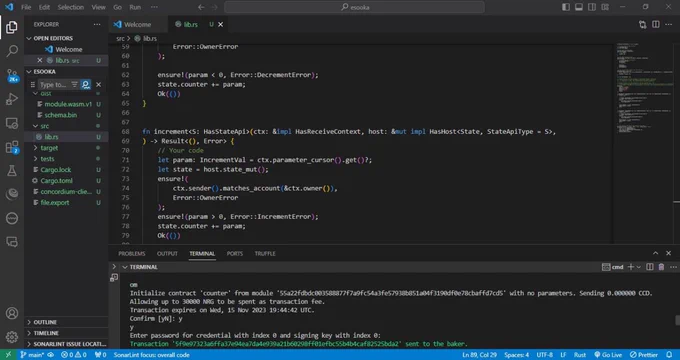Viewport: 680px width, 360px height.
Task: Open Explorer views and more actions ellipsis
Action: (x=97, y=25)
